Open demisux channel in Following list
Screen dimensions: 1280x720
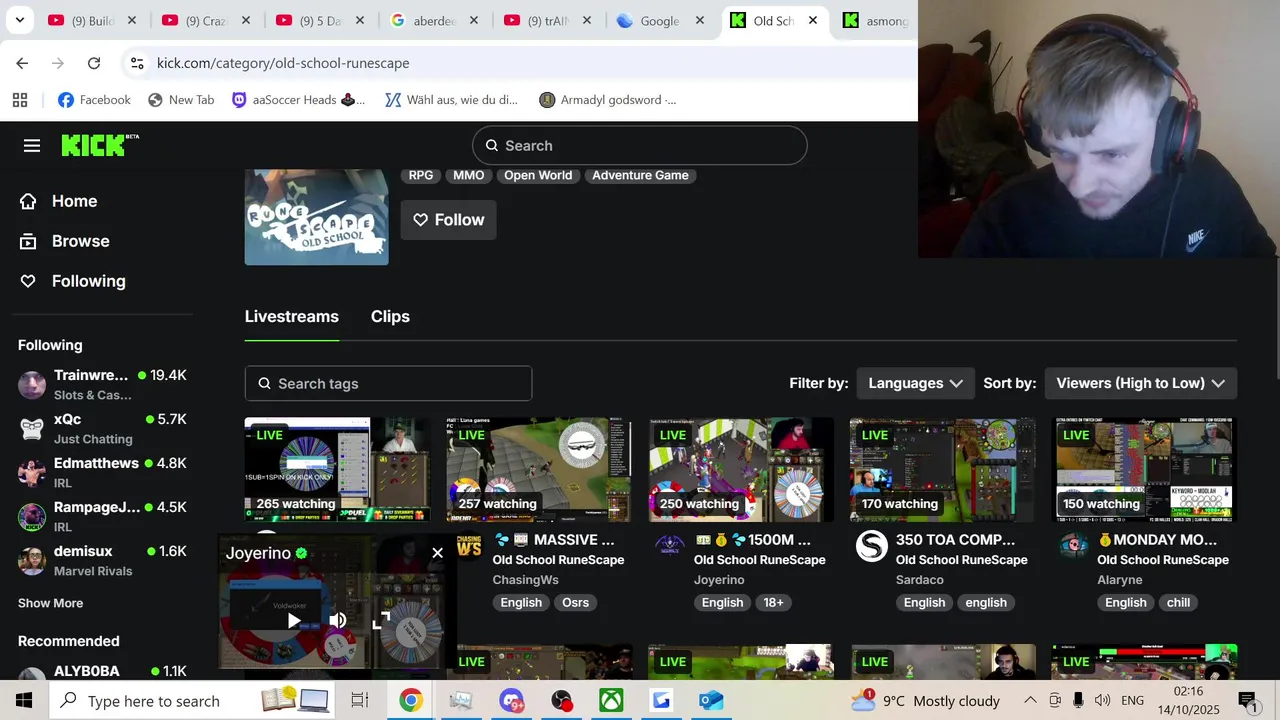pos(102,560)
